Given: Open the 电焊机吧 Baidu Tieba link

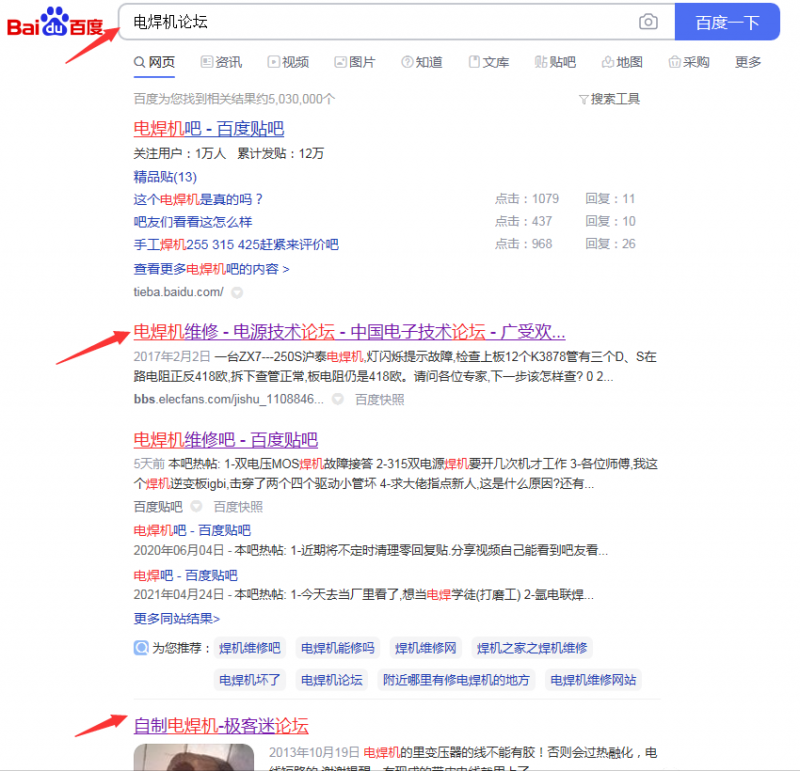Looking at the screenshot, I should coord(208,128).
